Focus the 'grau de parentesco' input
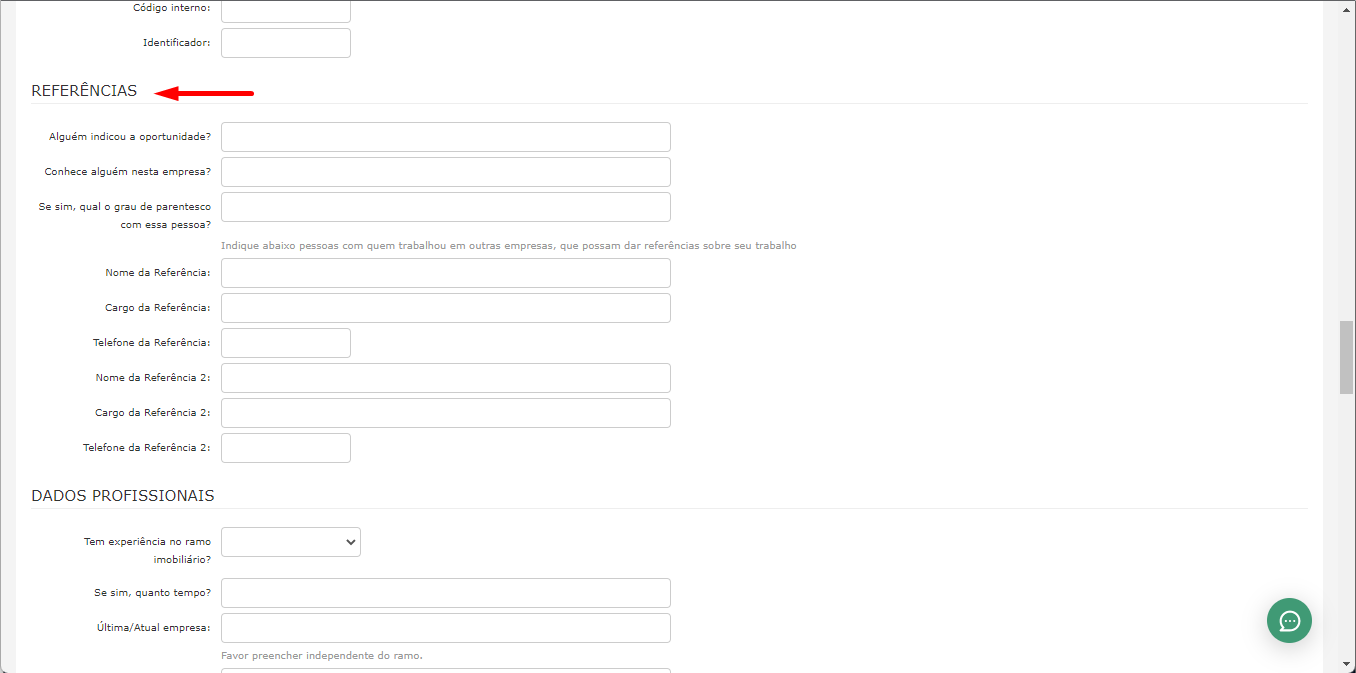This screenshot has width=1356, height=673. (446, 207)
